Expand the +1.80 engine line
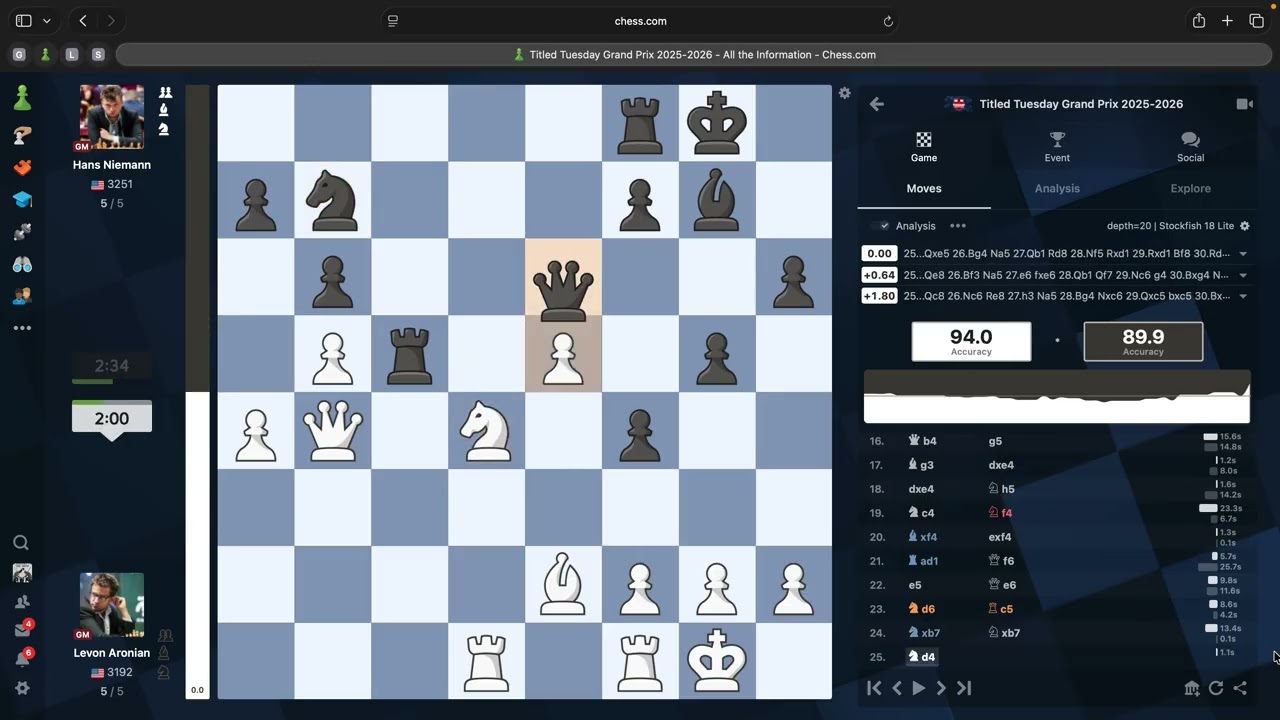 point(1243,296)
